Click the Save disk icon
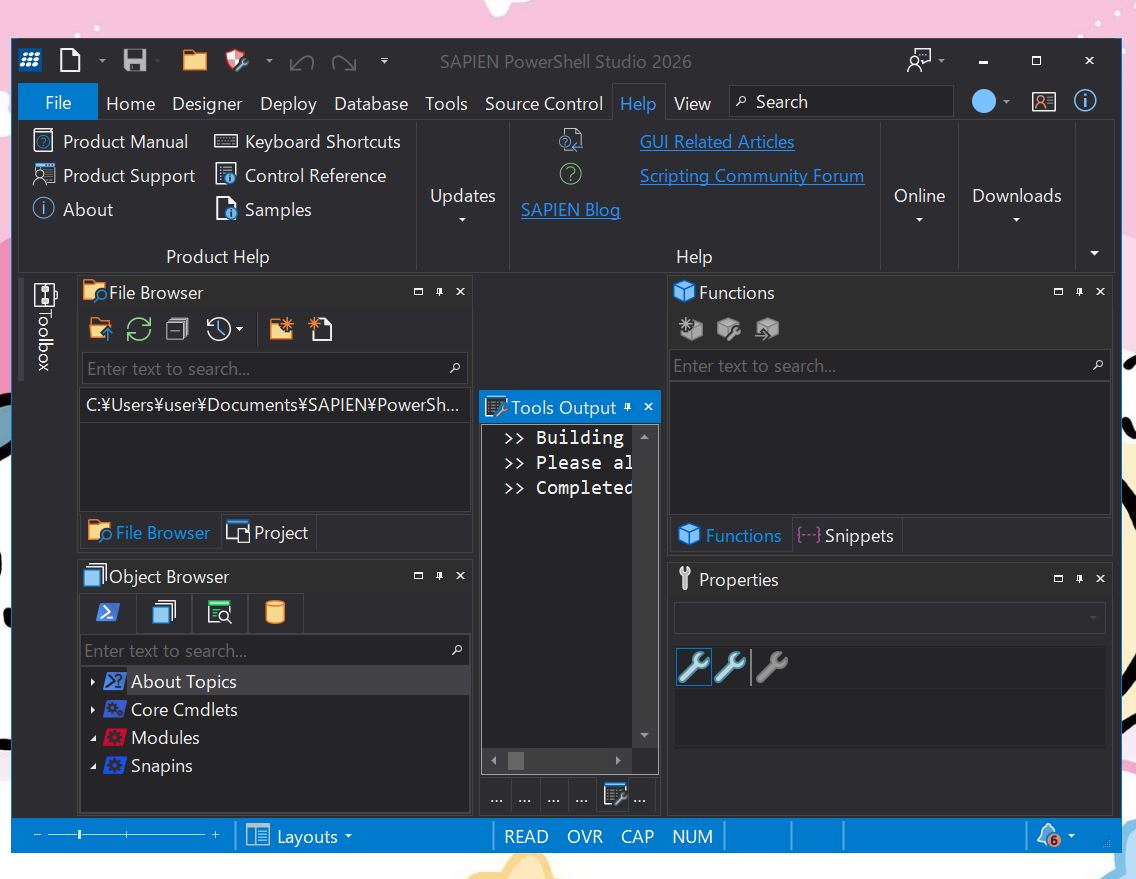This screenshot has height=879, width=1136. (x=135, y=60)
